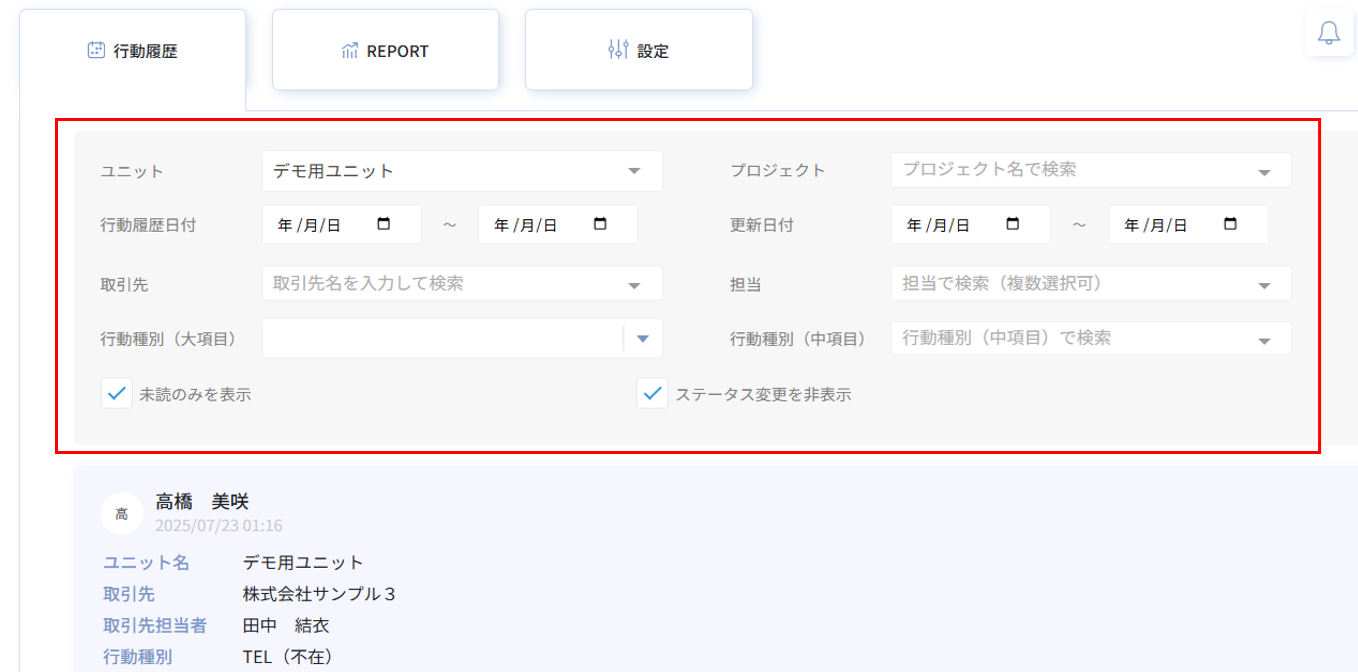This screenshot has height=672, width=1358.
Task: Click the sliders icon on the 設定 tab
Action: click(x=618, y=50)
